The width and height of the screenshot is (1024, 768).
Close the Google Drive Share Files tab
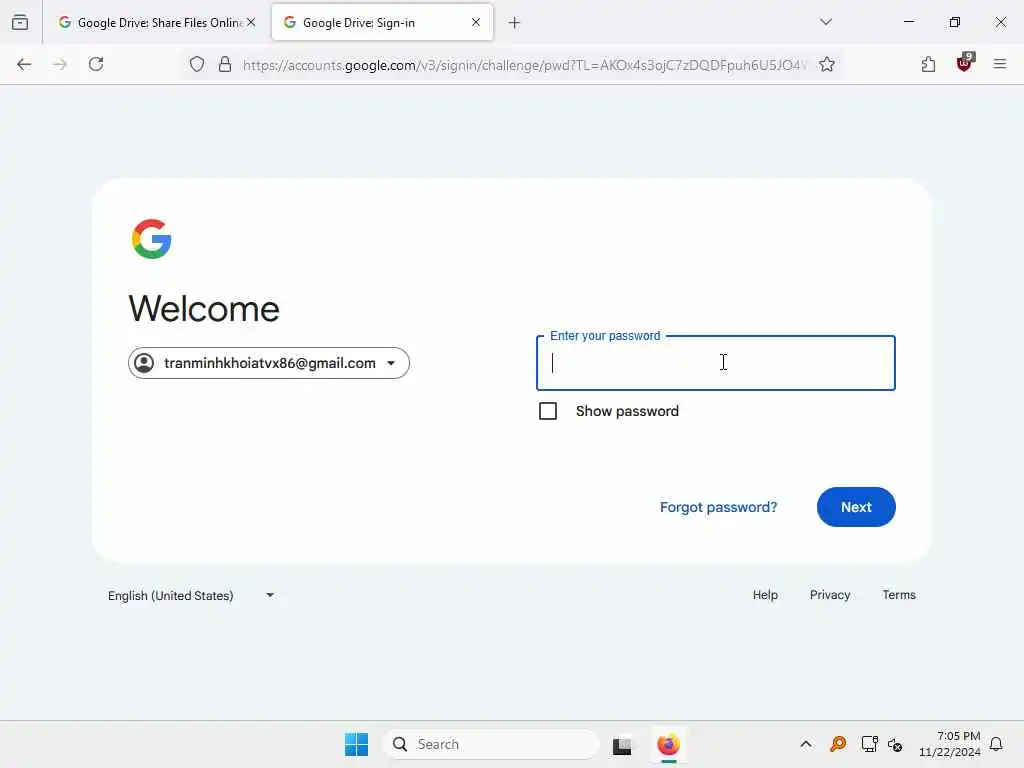[251, 22]
